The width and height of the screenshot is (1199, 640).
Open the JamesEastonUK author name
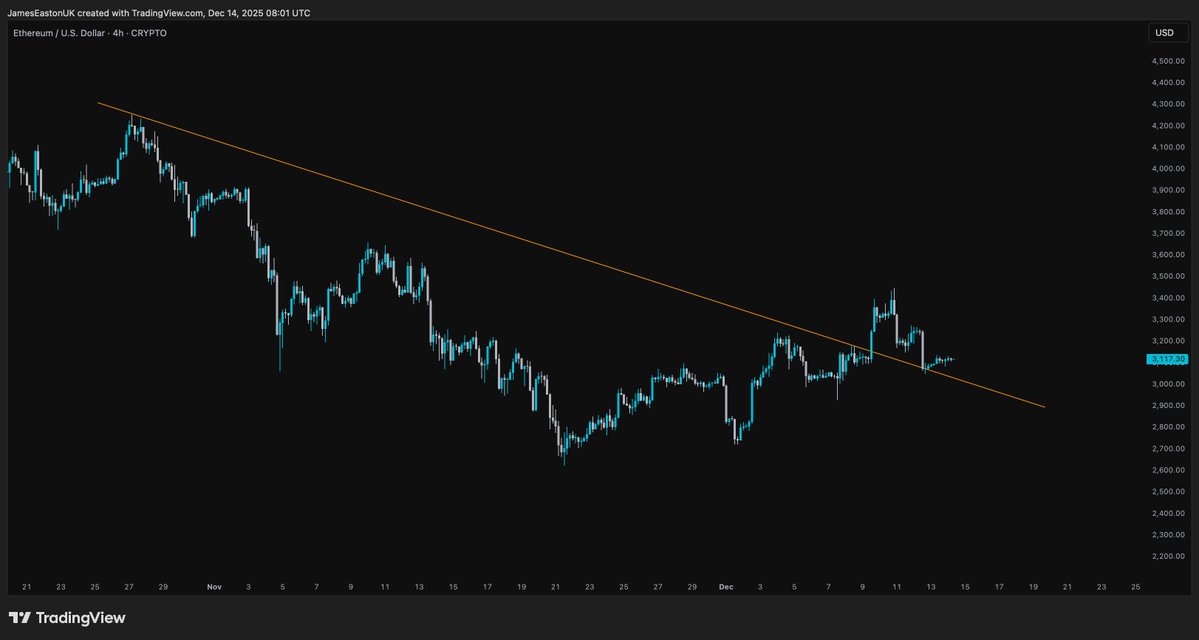(43, 13)
